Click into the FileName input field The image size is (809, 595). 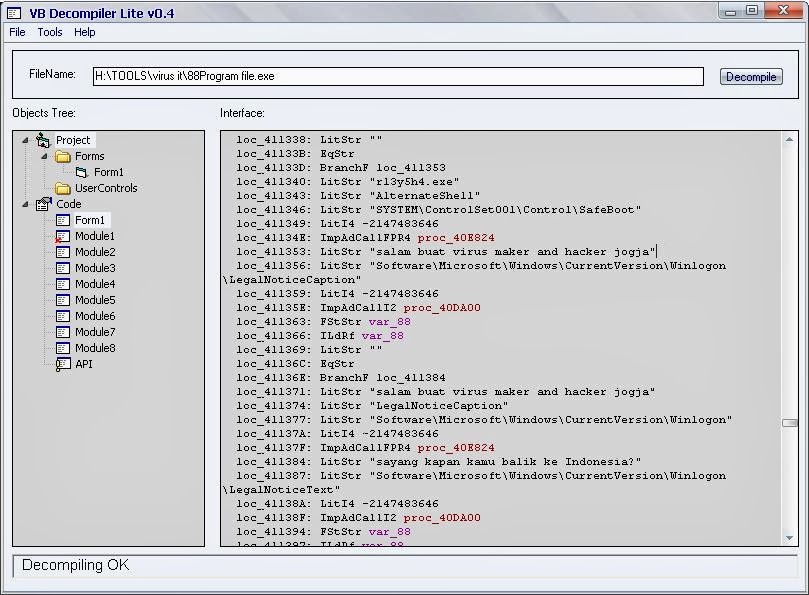398,76
